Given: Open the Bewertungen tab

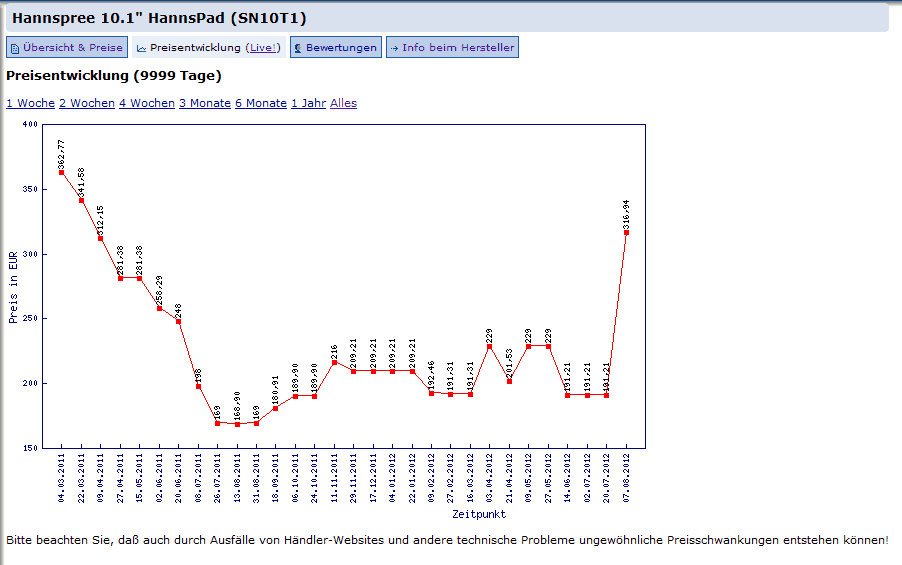Looking at the screenshot, I should (335, 47).
